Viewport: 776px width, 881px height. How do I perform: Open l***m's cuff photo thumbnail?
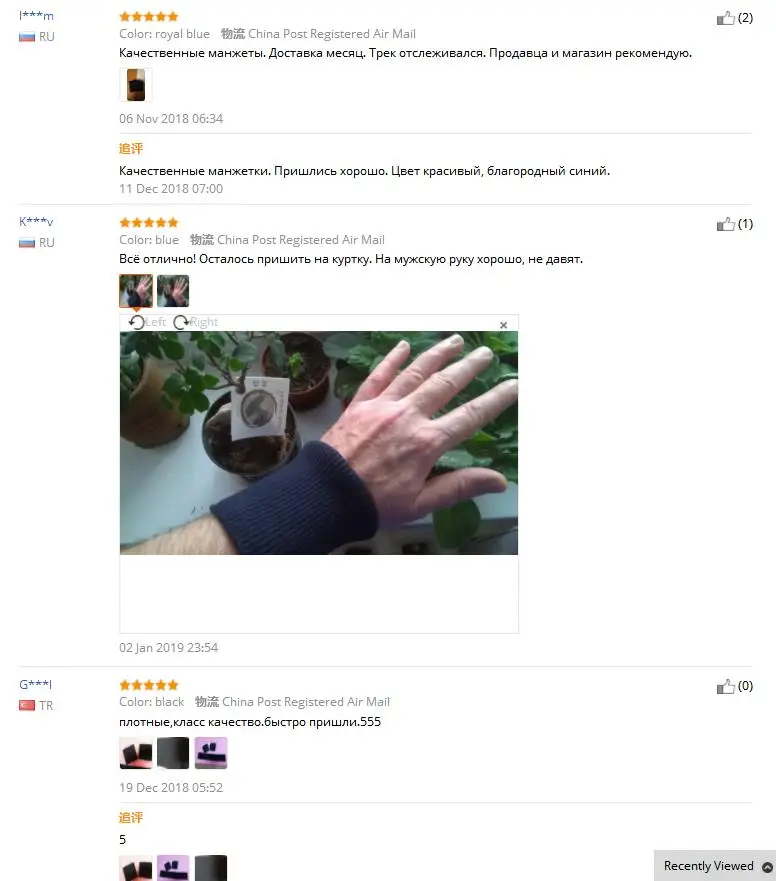136,85
